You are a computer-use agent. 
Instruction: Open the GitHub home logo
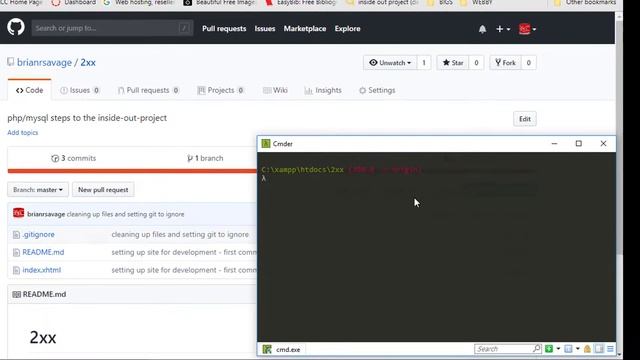click(x=16, y=28)
